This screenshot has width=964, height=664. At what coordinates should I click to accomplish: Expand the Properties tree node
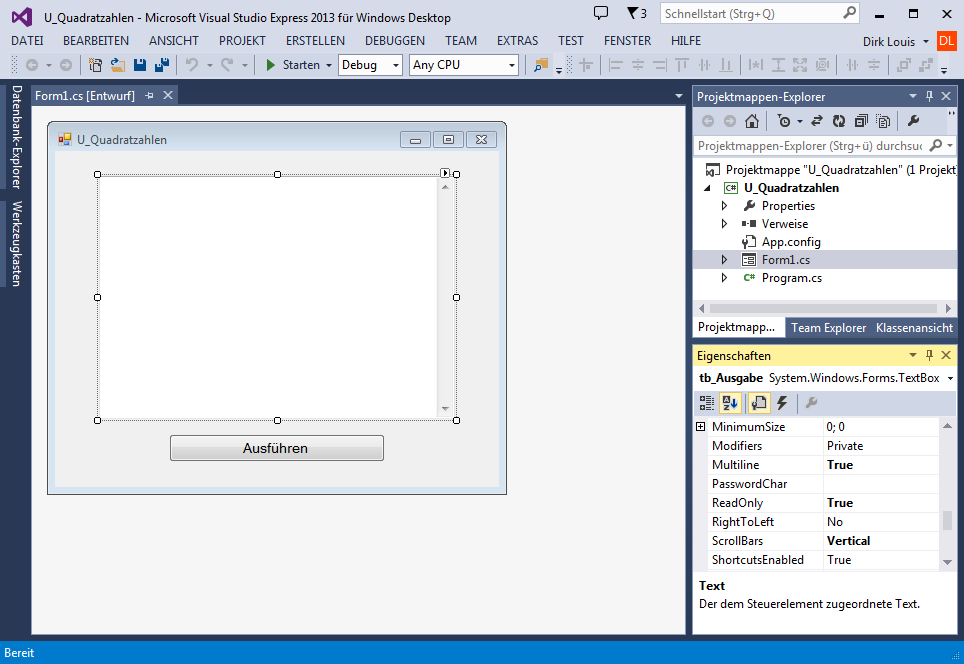724,206
